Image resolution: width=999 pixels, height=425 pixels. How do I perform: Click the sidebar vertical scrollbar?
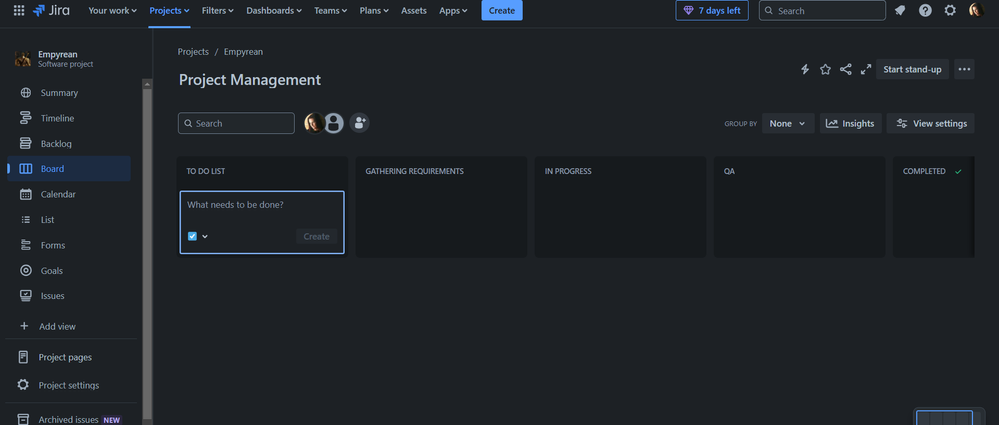tap(147, 252)
